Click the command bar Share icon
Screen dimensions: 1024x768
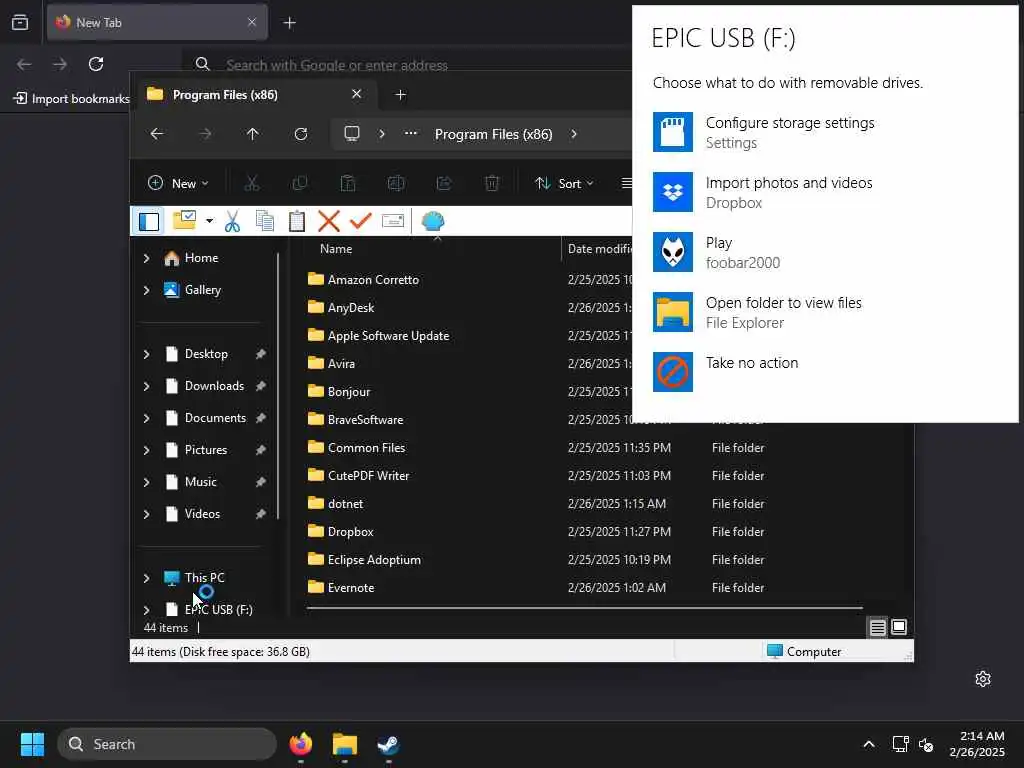444,184
